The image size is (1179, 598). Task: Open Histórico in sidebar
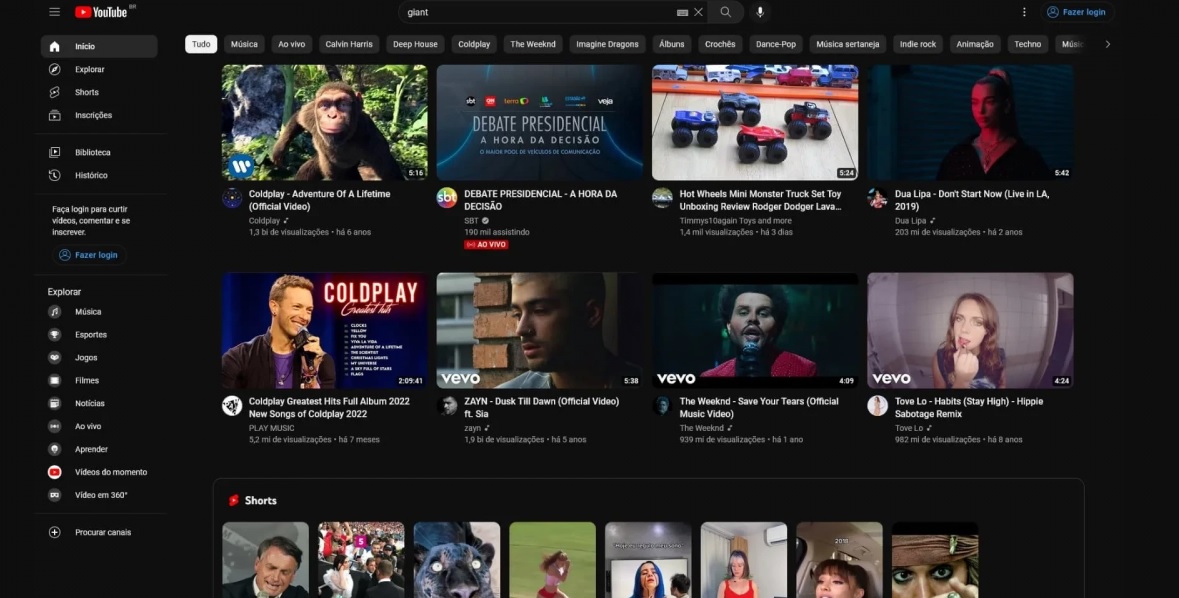(99, 175)
